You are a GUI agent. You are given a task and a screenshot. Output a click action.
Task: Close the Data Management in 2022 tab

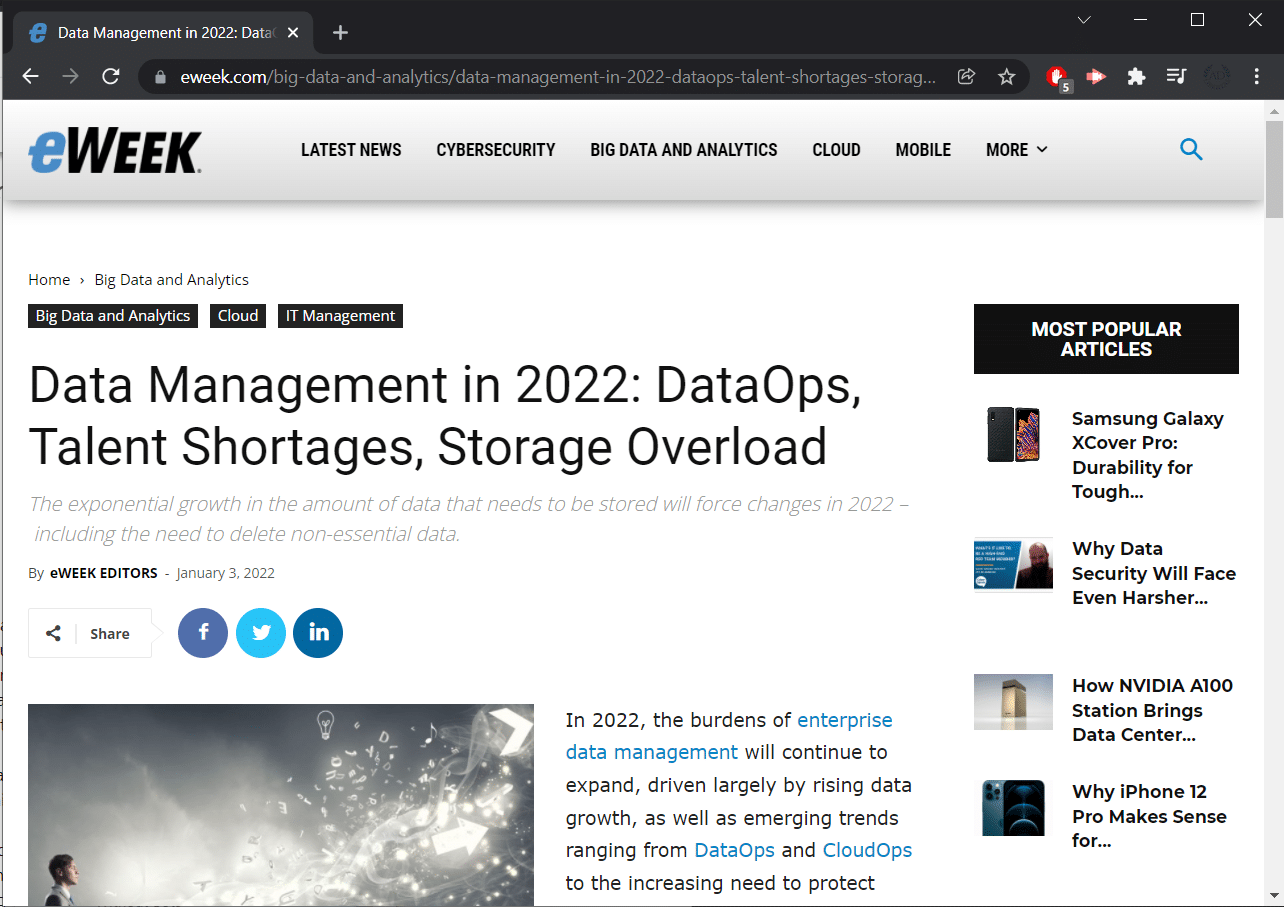(293, 33)
